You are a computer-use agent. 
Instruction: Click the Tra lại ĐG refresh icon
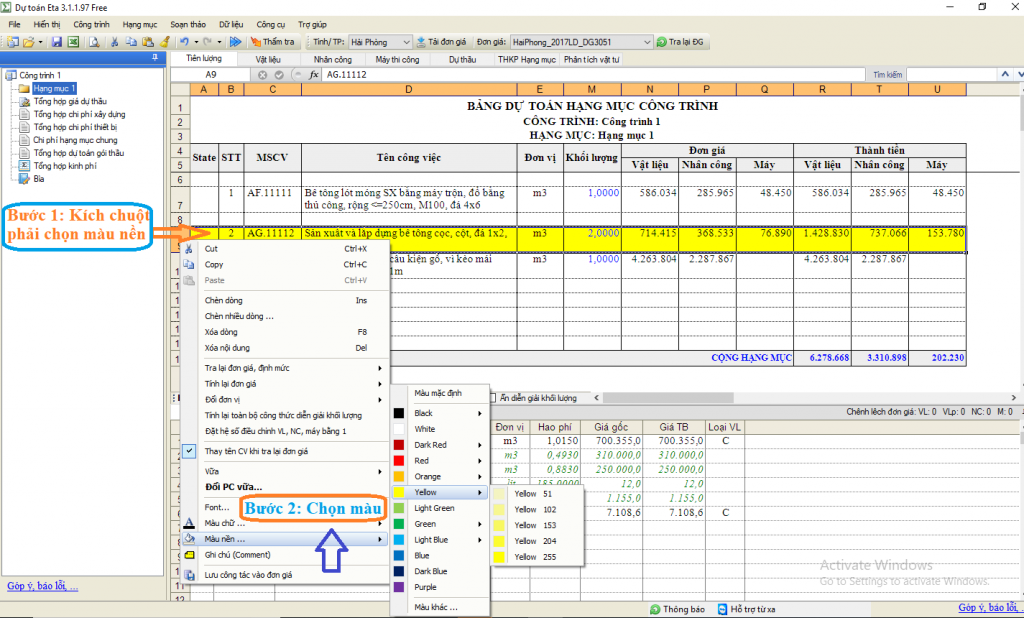pyautogui.click(x=662, y=42)
